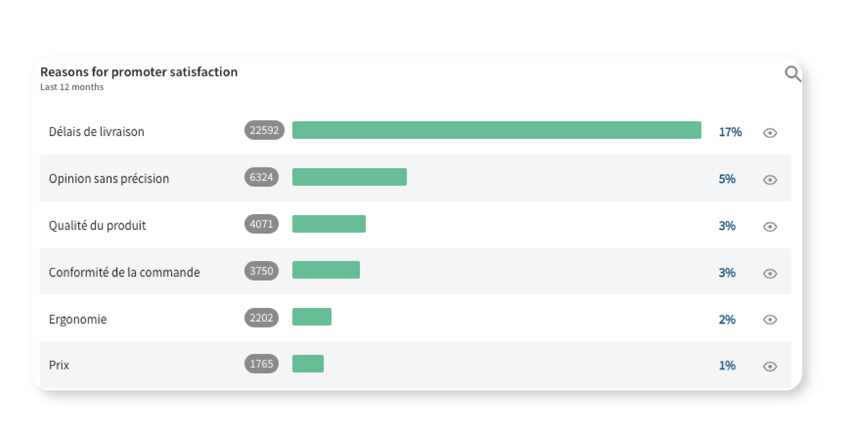The width and height of the screenshot is (850, 436).
Task: Toggle eye icon for Délais de livraison
Action: [770, 133]
